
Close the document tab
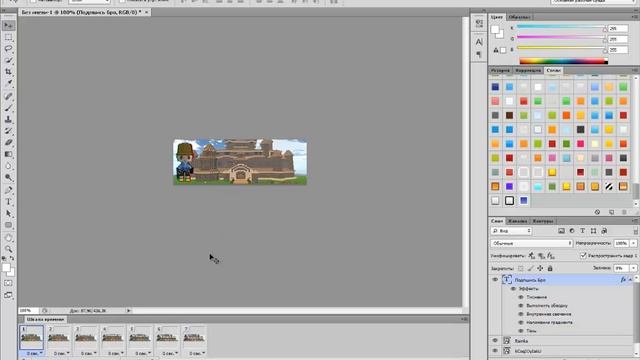coord(146,12)
